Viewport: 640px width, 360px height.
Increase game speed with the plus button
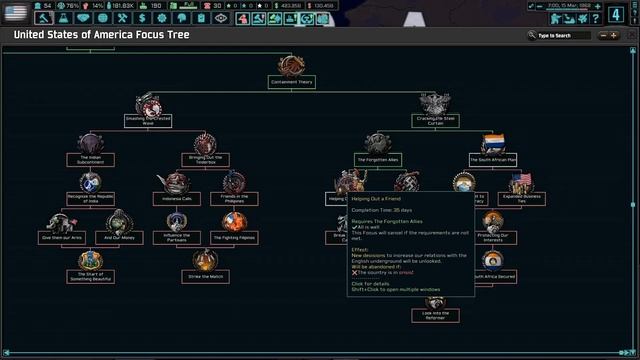(x=598, y=6)
